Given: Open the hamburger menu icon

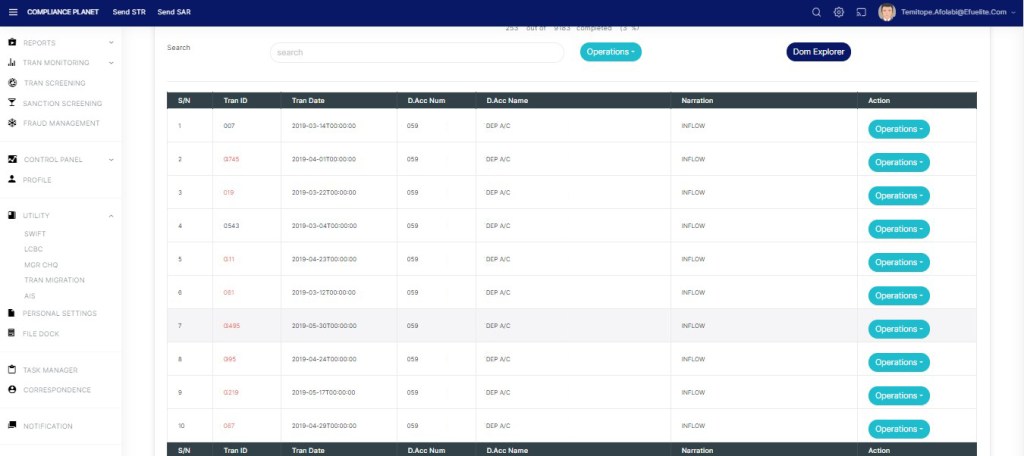Looking at the screenshot, I should (x=13, y=12).
